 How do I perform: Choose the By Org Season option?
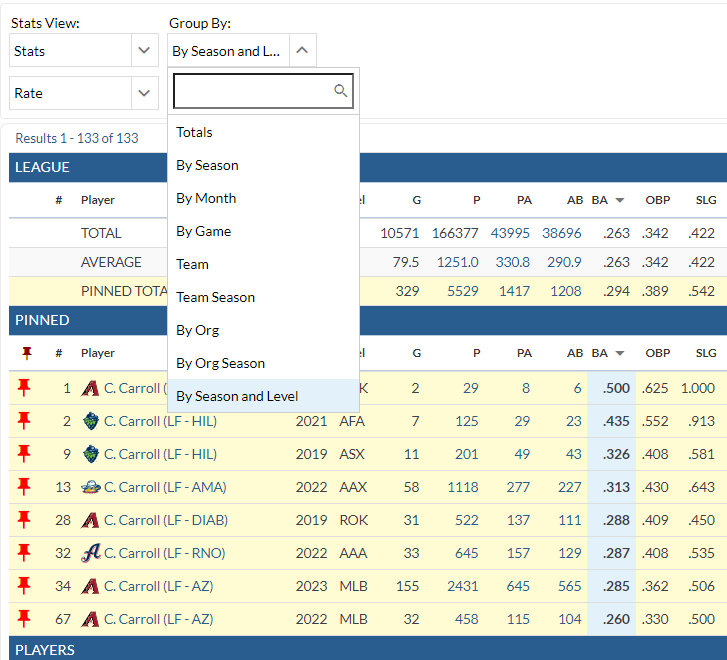(x=220, y=363)
